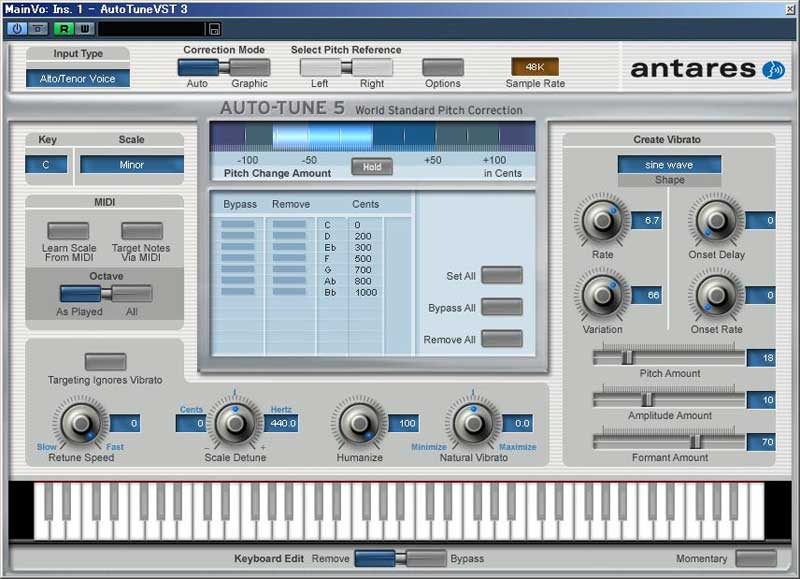Enable the green R read automation button
The height and width of the screenshot is (579, 800).
(64, 29)
